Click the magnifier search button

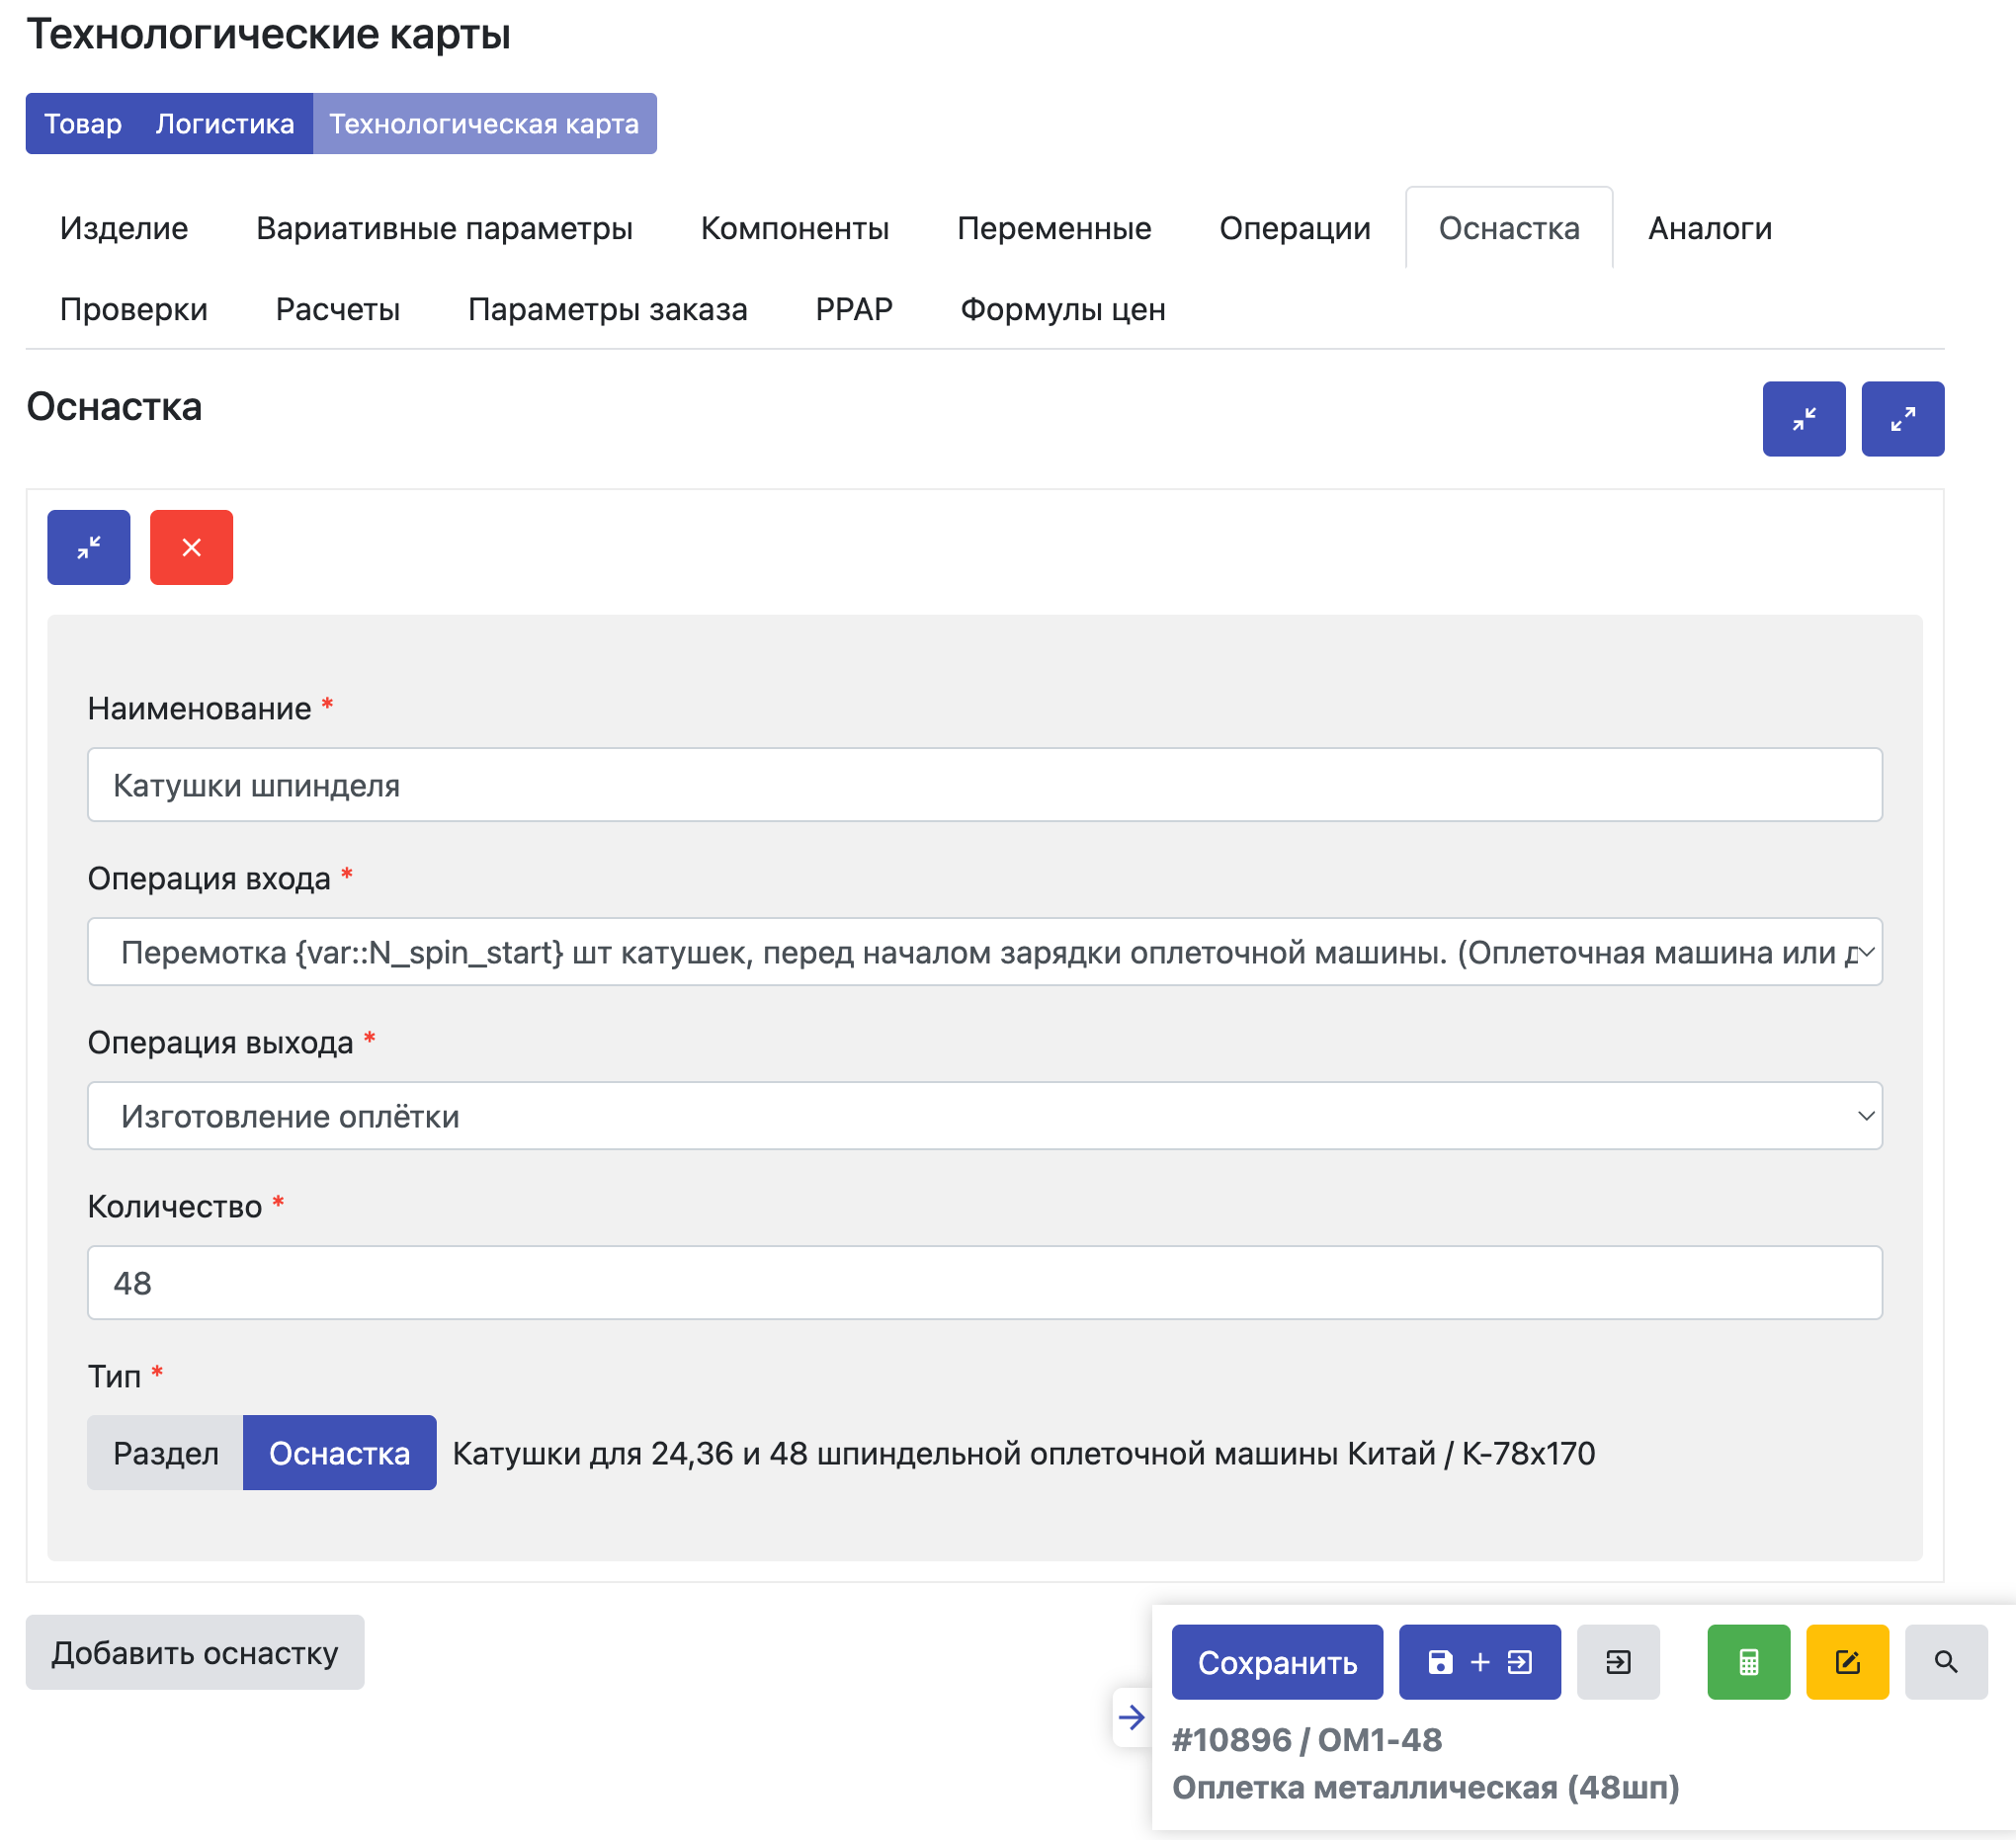1946,1662
